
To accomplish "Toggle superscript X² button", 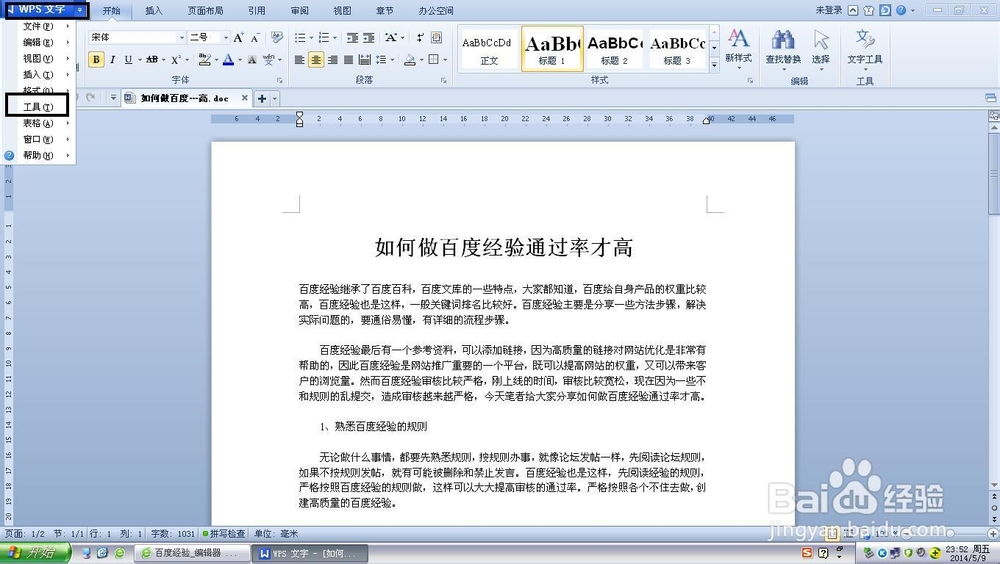I will point(176,59).
